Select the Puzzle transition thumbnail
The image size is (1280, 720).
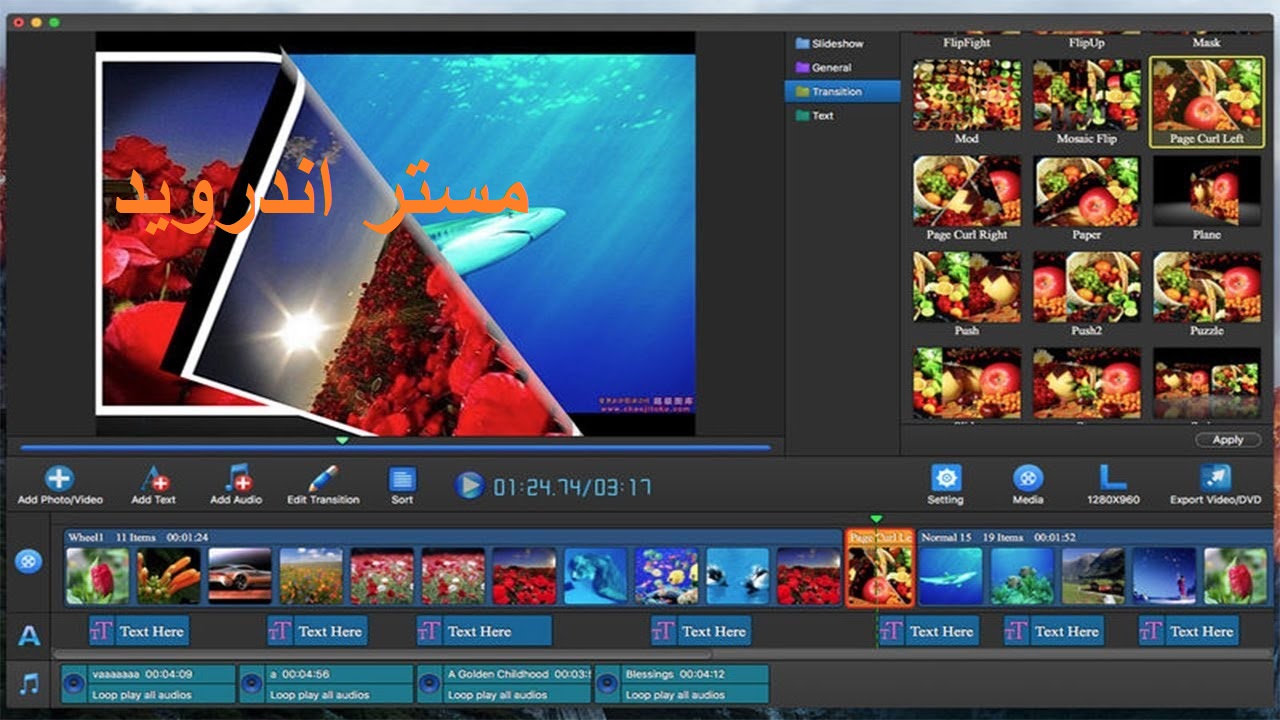point(1207,287)
